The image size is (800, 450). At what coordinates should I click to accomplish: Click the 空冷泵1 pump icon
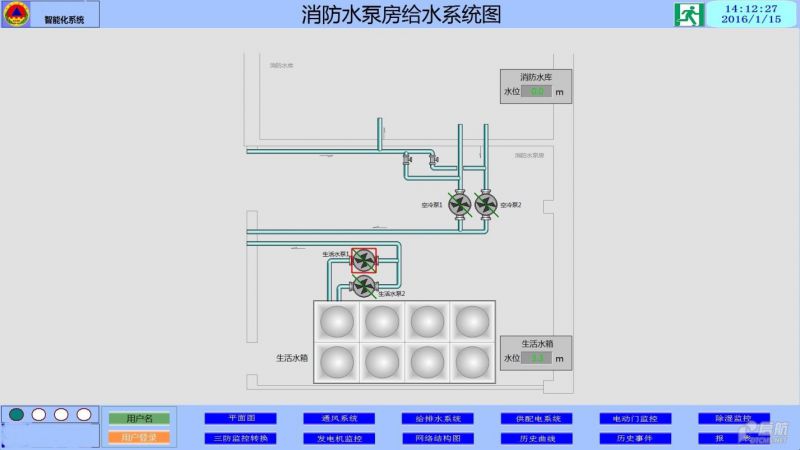pyautogui.click(x=460, y=204)
